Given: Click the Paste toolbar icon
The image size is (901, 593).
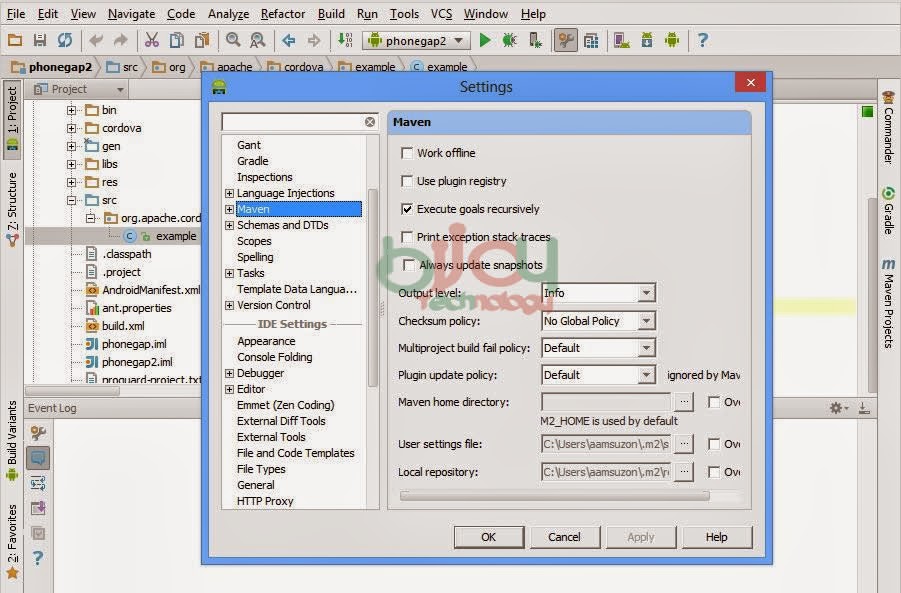Looking at the screenshot, I should (202, 40).
